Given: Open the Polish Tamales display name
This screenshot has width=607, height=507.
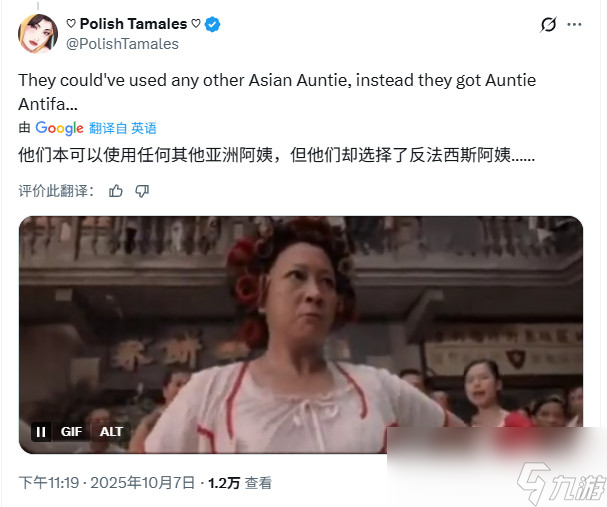Looking at the screenshot, I should click(x=133, y=24).
